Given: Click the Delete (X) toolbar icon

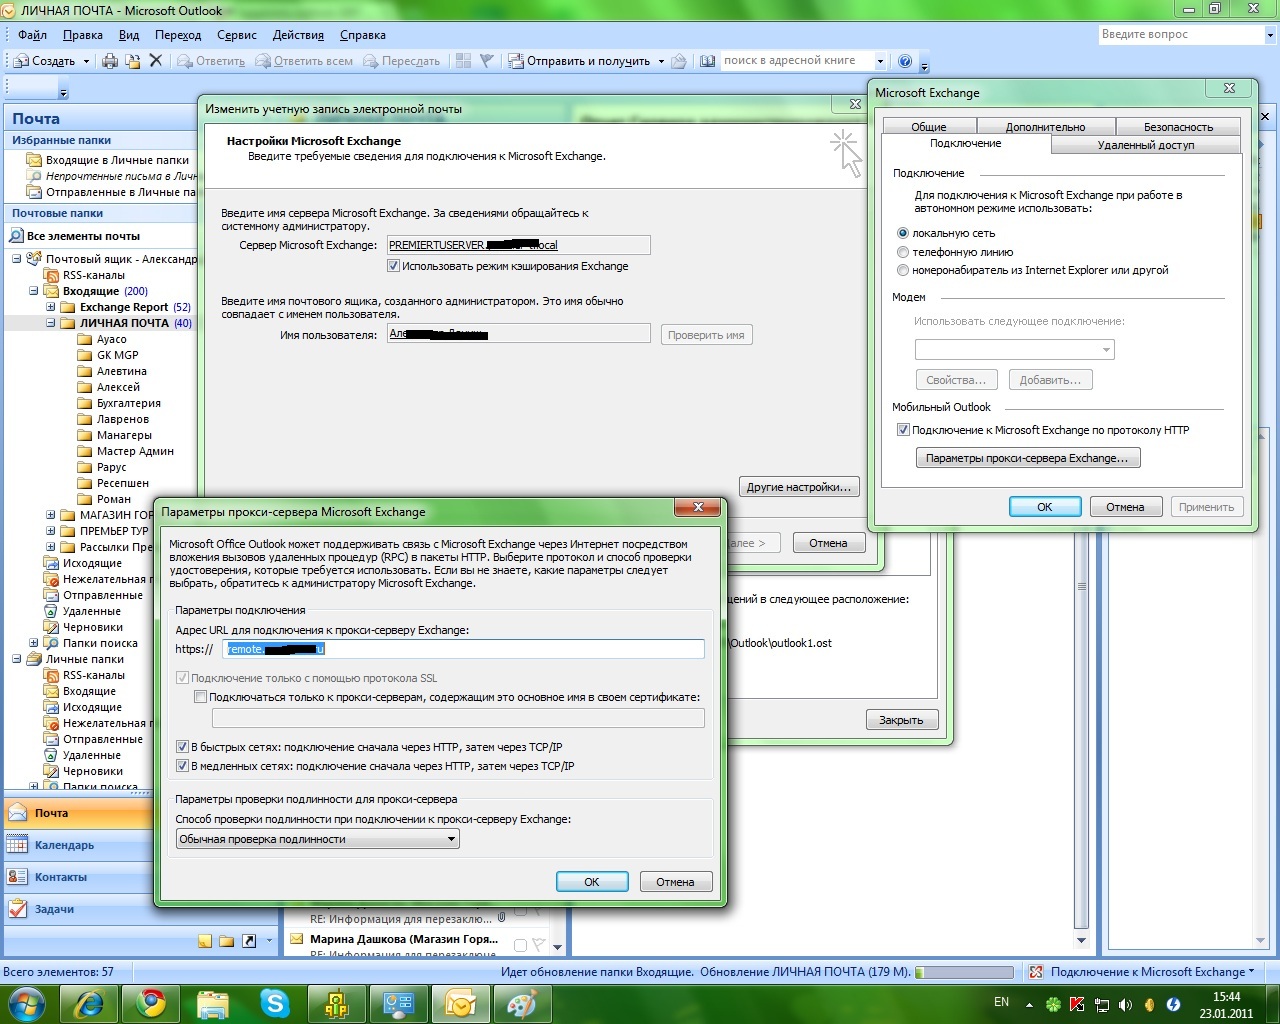Looking at the screenshot, I should point(155,61).
